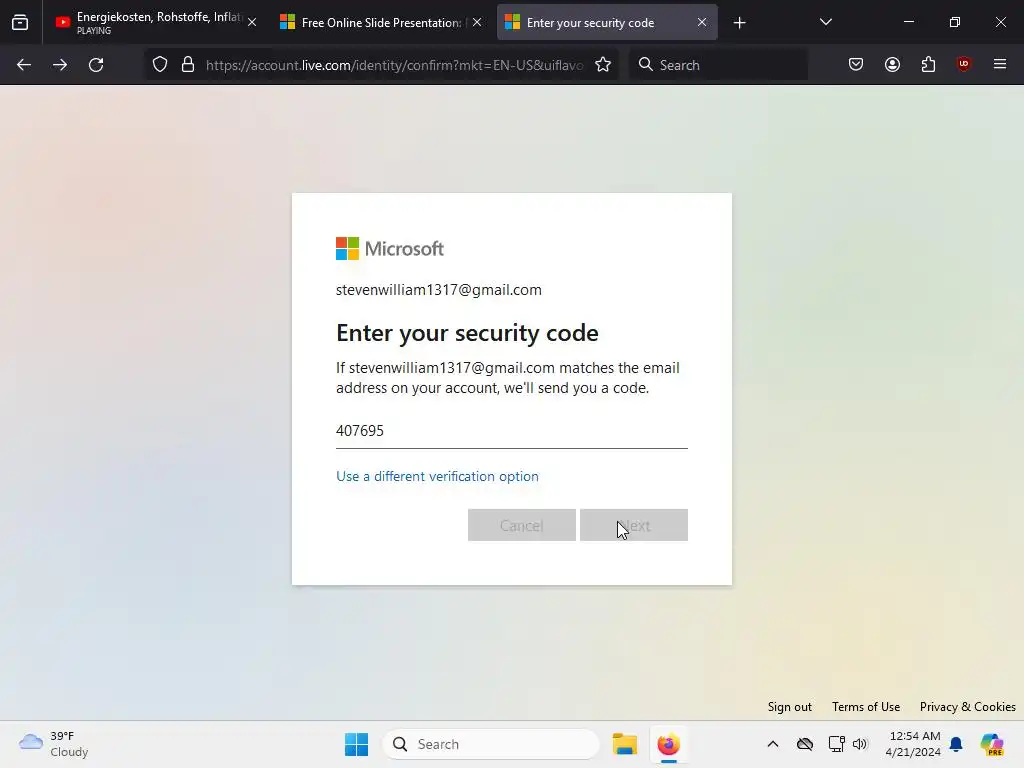This screenshot has width=1024, height=768.
Task: Open the Windows Start menu
Action: click(357, 744)
